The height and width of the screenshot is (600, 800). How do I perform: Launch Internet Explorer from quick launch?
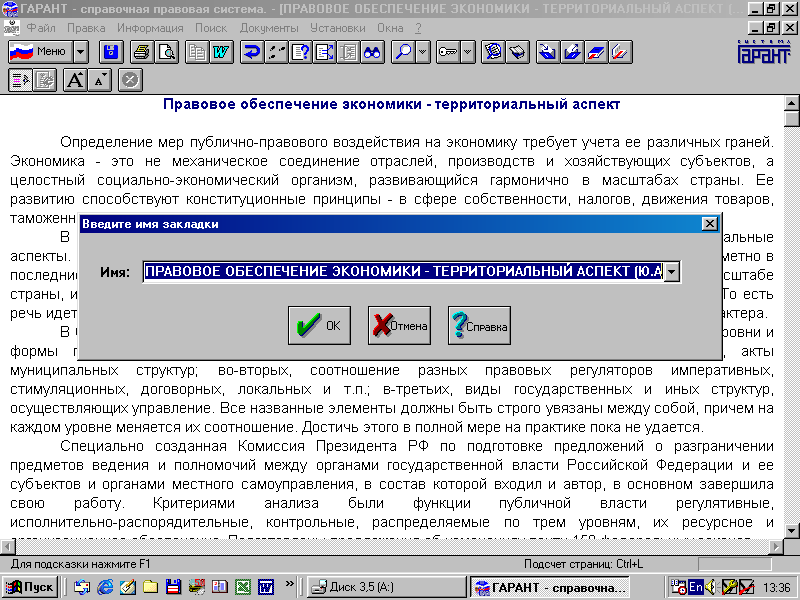click(105, 587)
